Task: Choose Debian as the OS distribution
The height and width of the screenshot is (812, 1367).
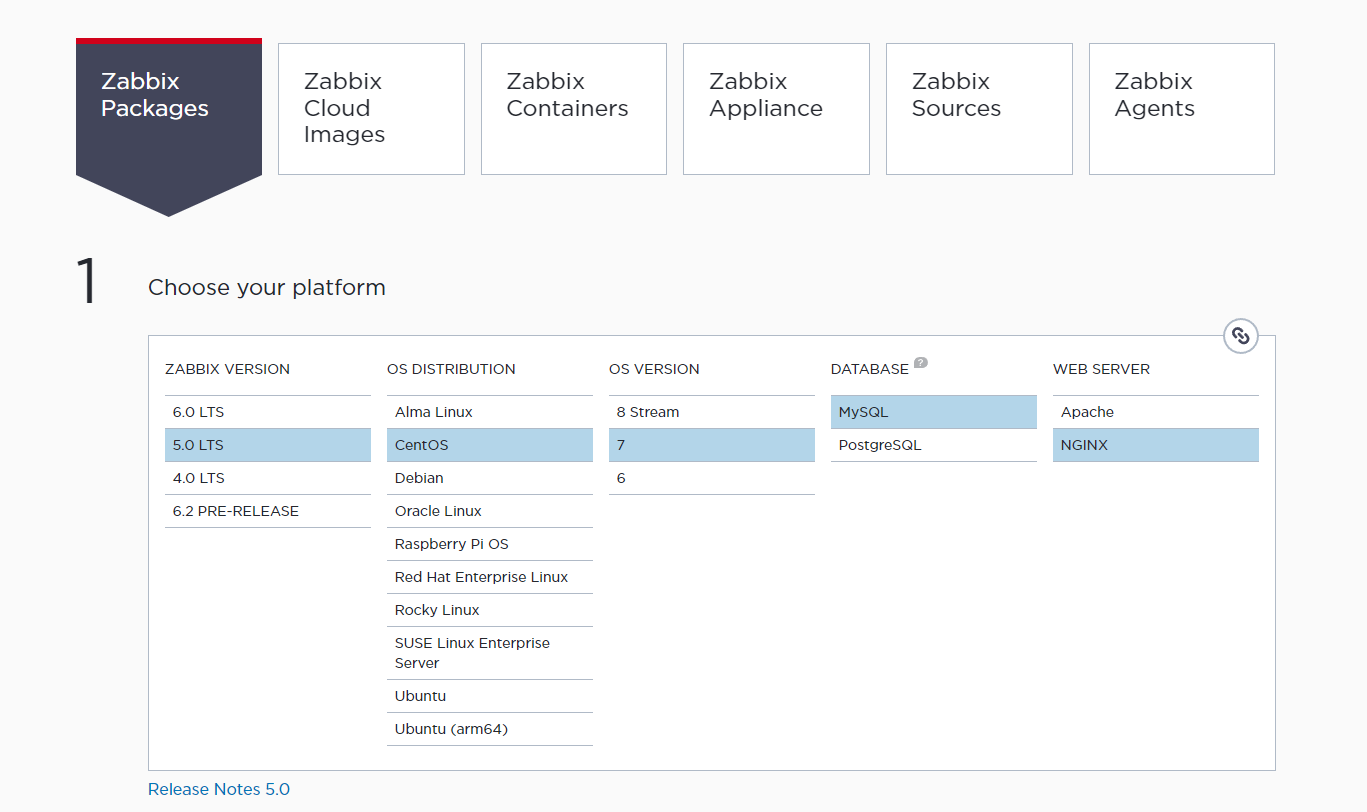Action: (489, 478)
